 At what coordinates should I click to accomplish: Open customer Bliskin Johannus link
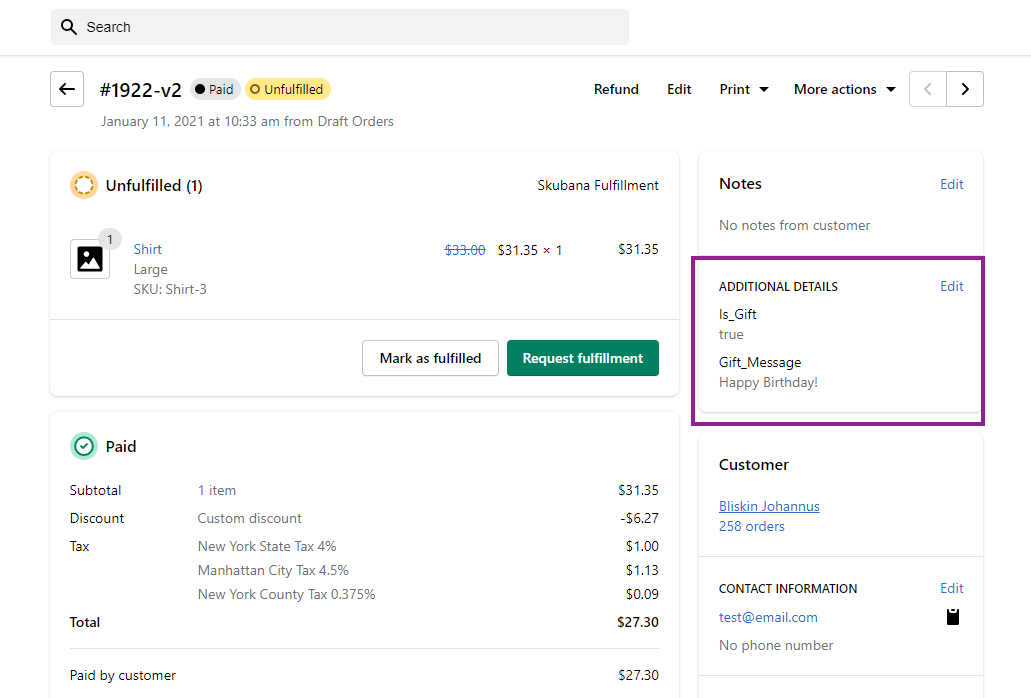click(769, 506)
